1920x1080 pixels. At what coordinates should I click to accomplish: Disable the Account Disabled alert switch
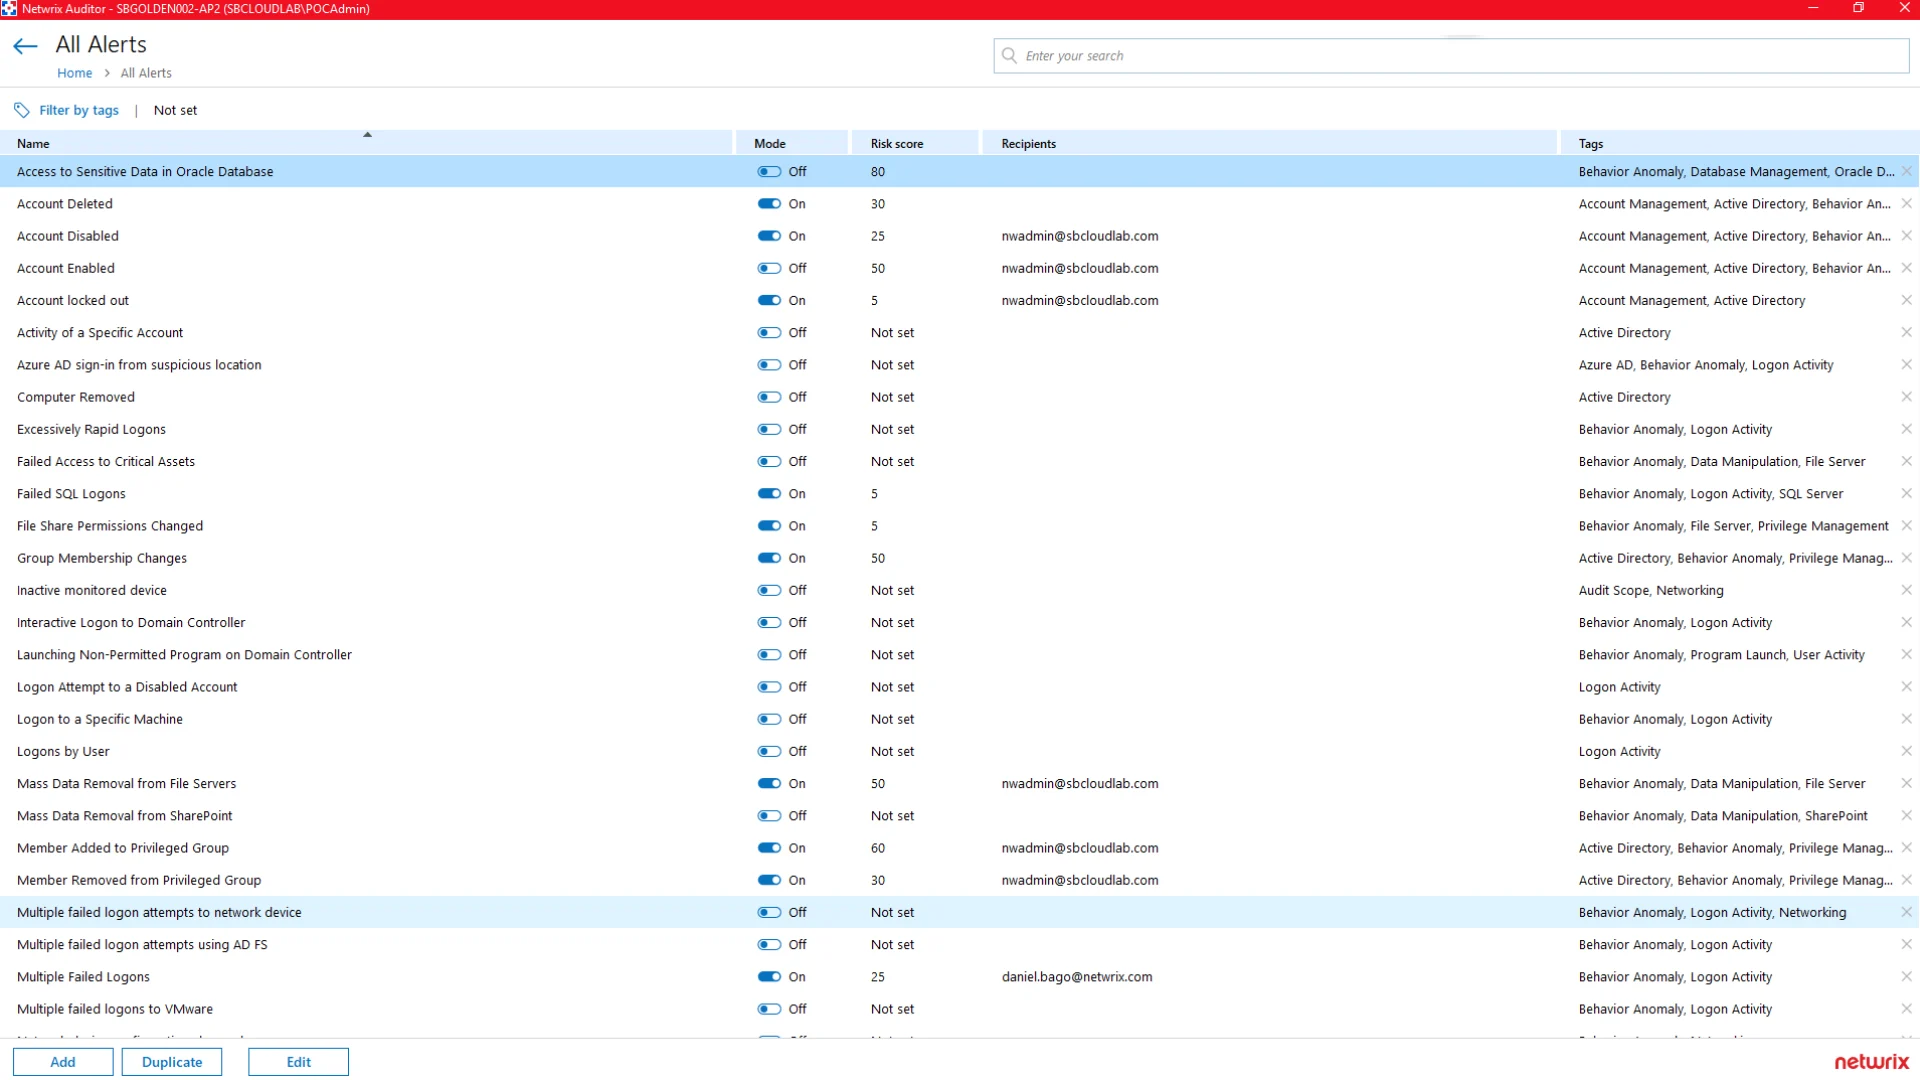coord(769,236)
